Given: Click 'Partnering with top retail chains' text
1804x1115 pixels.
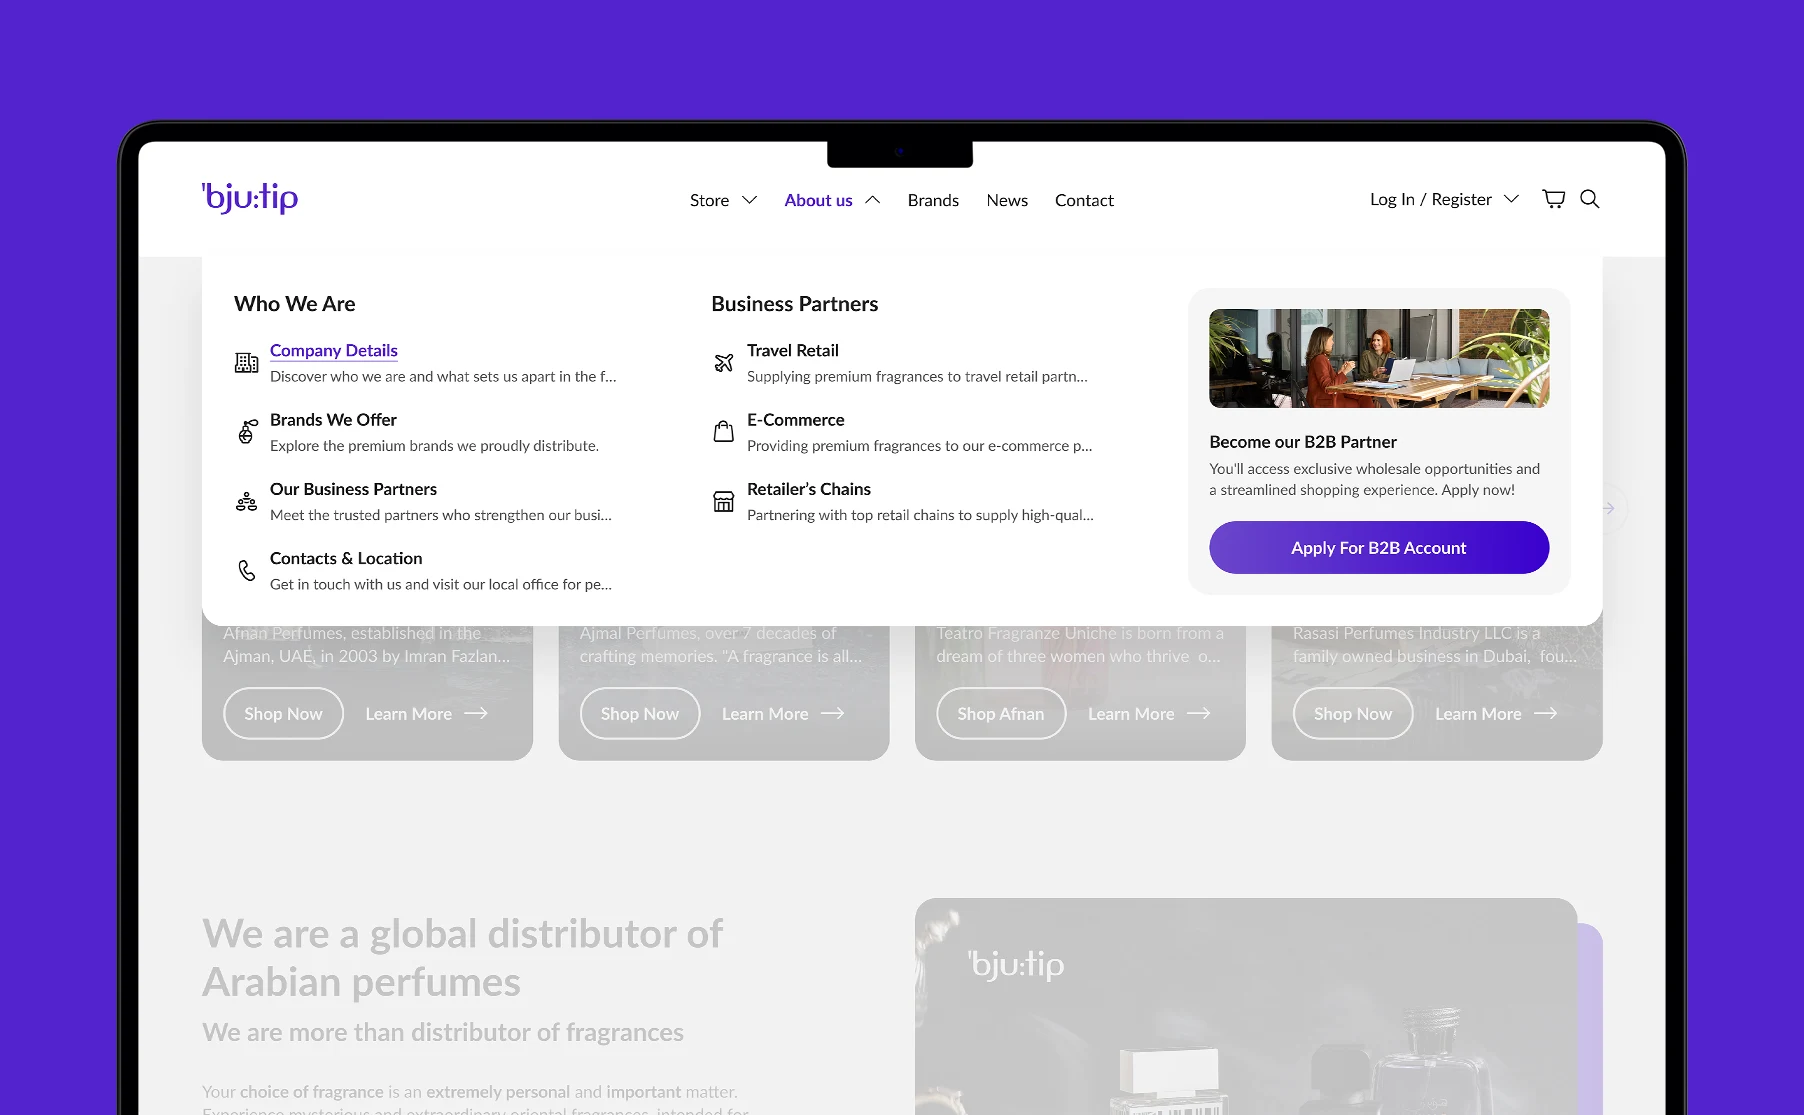Looking at the screenshot, I should (920, 515).
